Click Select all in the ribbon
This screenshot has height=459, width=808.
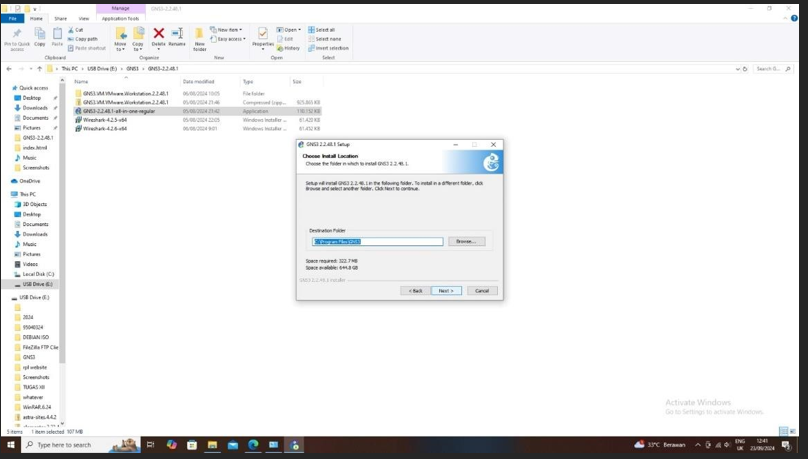point(322,30)
